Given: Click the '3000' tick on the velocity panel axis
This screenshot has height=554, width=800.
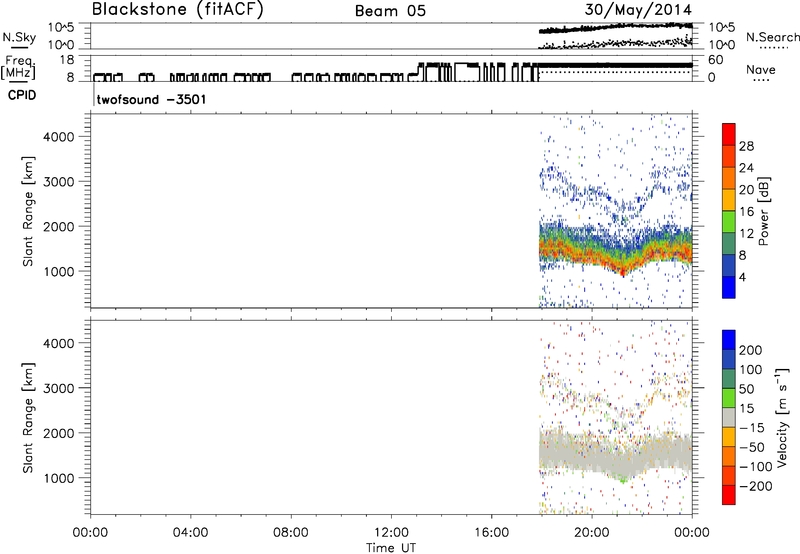Looking at the screenshot, I should [58, 388].
